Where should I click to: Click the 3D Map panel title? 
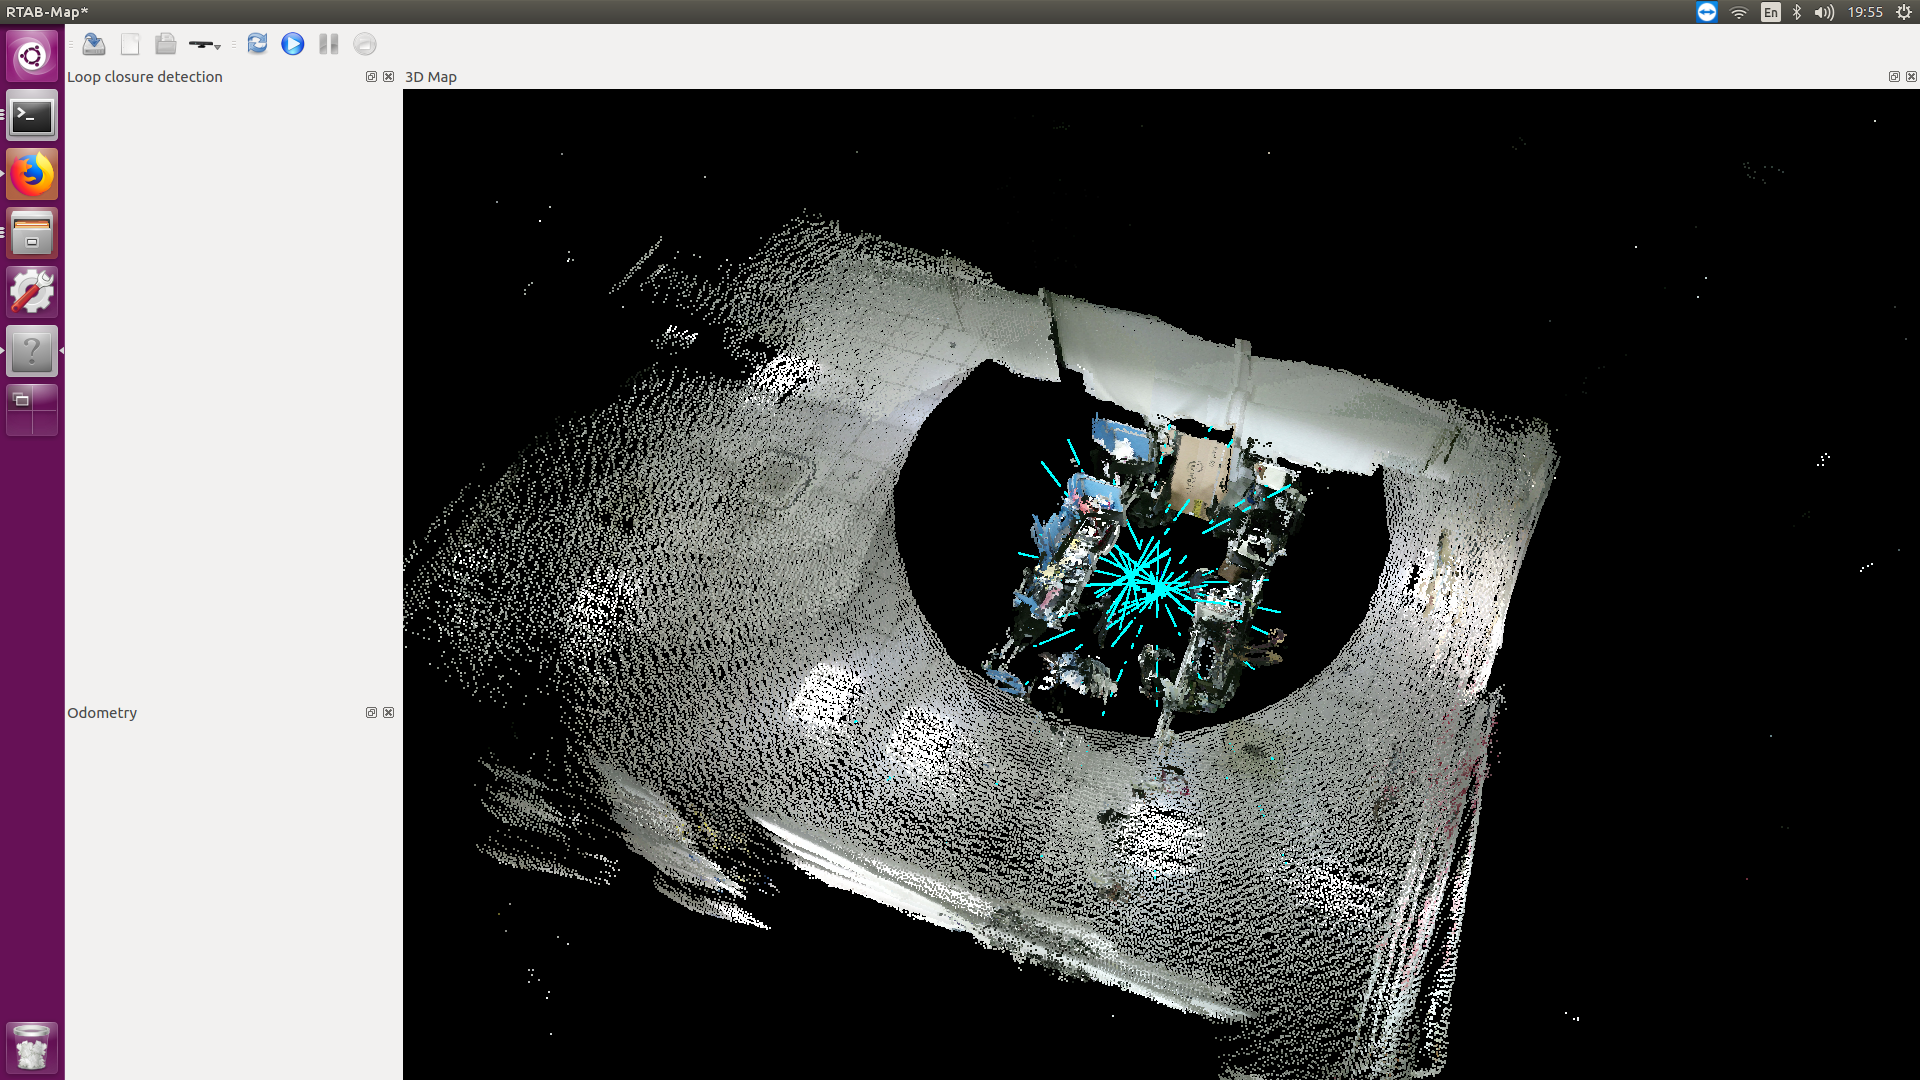(x=431, y=77)
